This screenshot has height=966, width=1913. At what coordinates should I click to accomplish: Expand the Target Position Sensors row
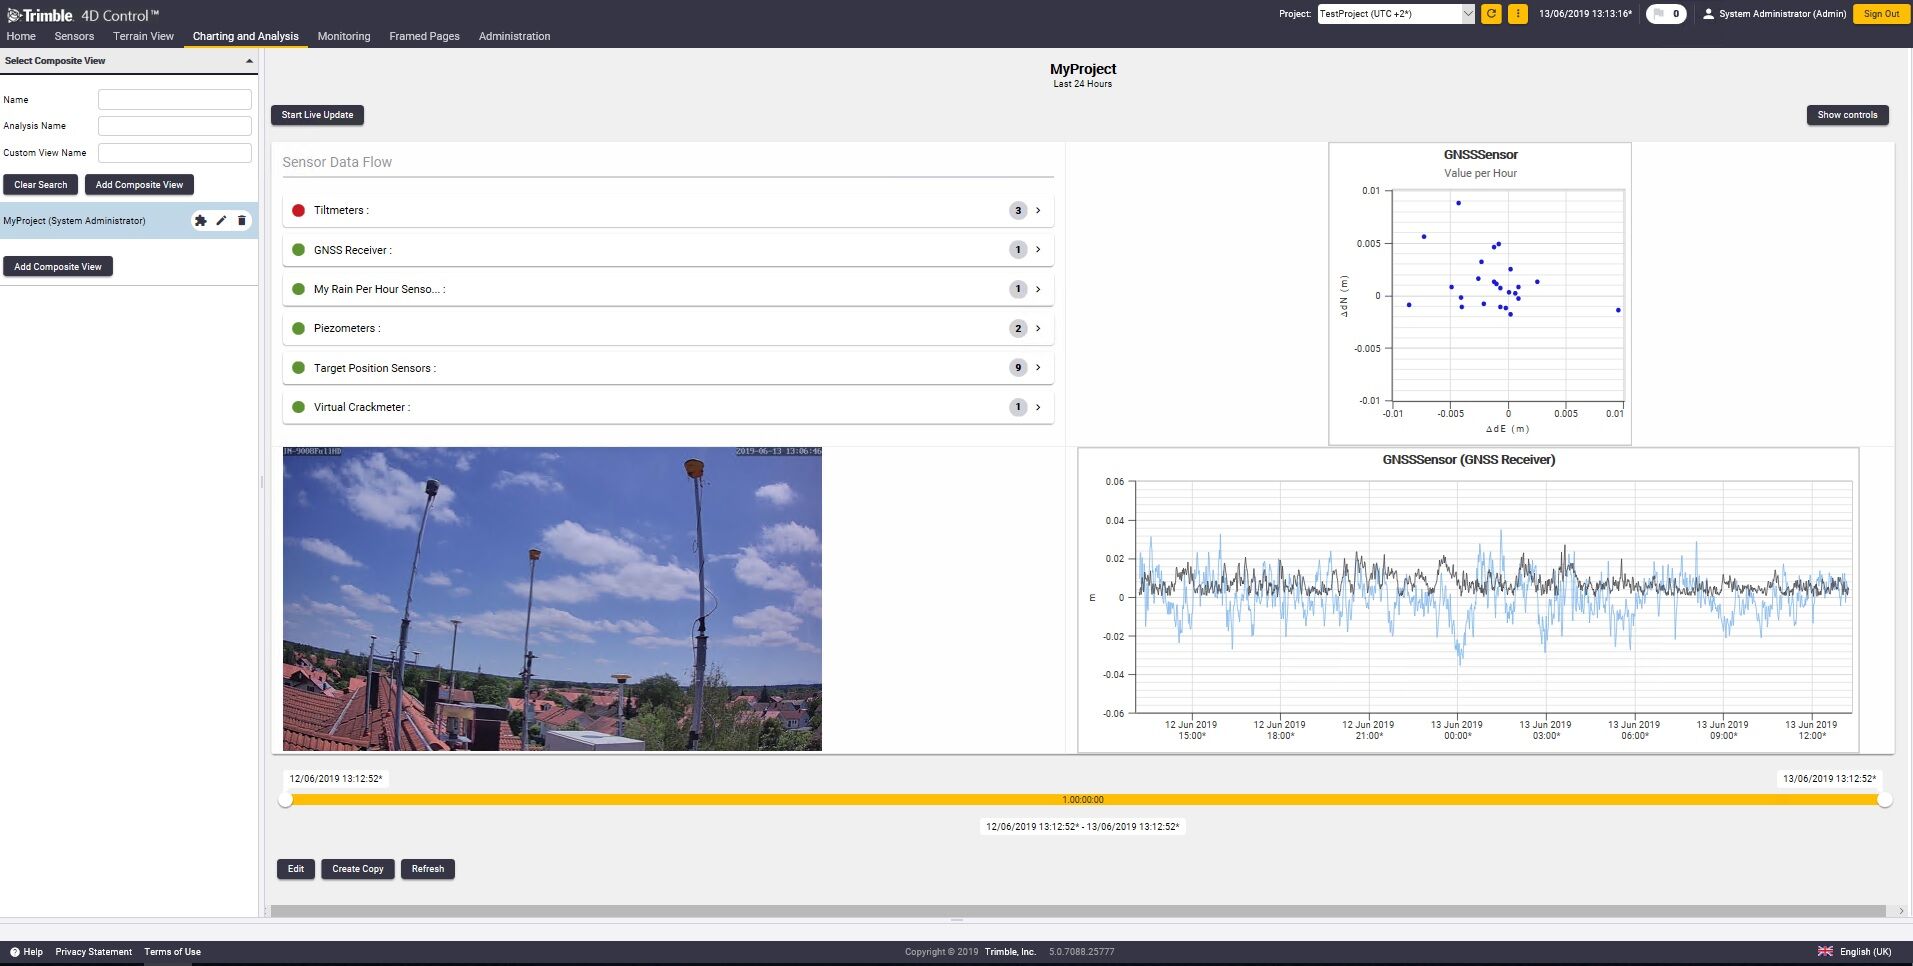pos(1038,367)
